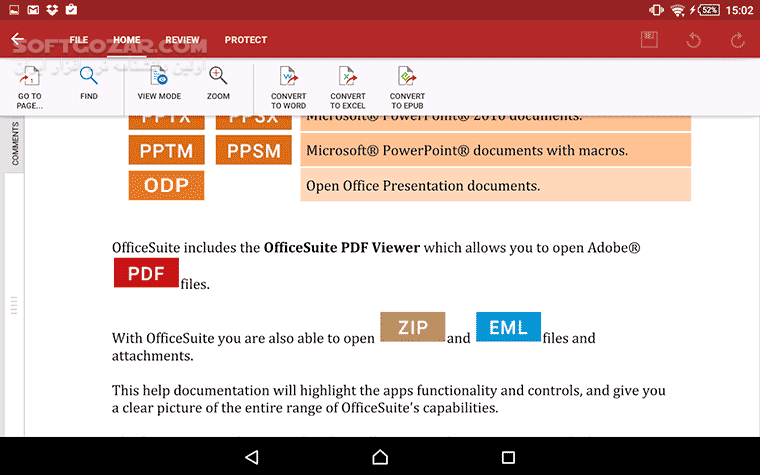Screen dimensions: 760x475
Task: Choose Convert to Word
Action: click(x=288, y=87)
